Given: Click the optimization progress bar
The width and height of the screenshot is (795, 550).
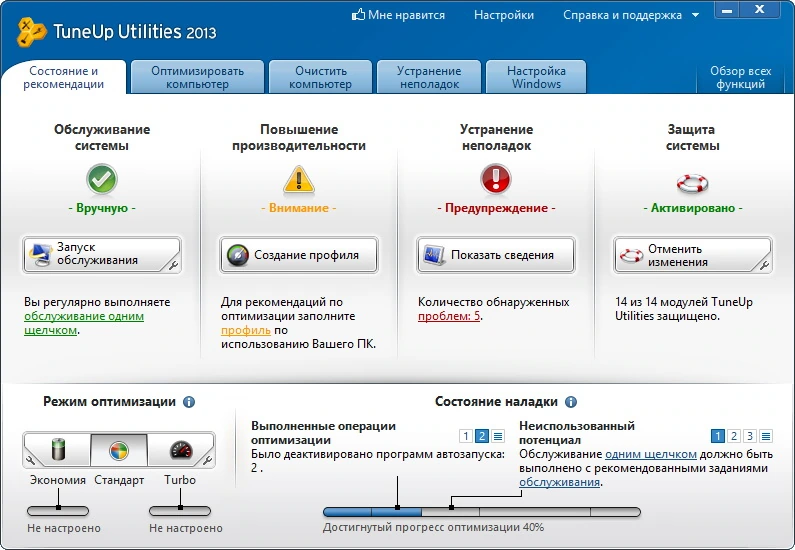Looking at the screenshot, I should tap(482, 512).
